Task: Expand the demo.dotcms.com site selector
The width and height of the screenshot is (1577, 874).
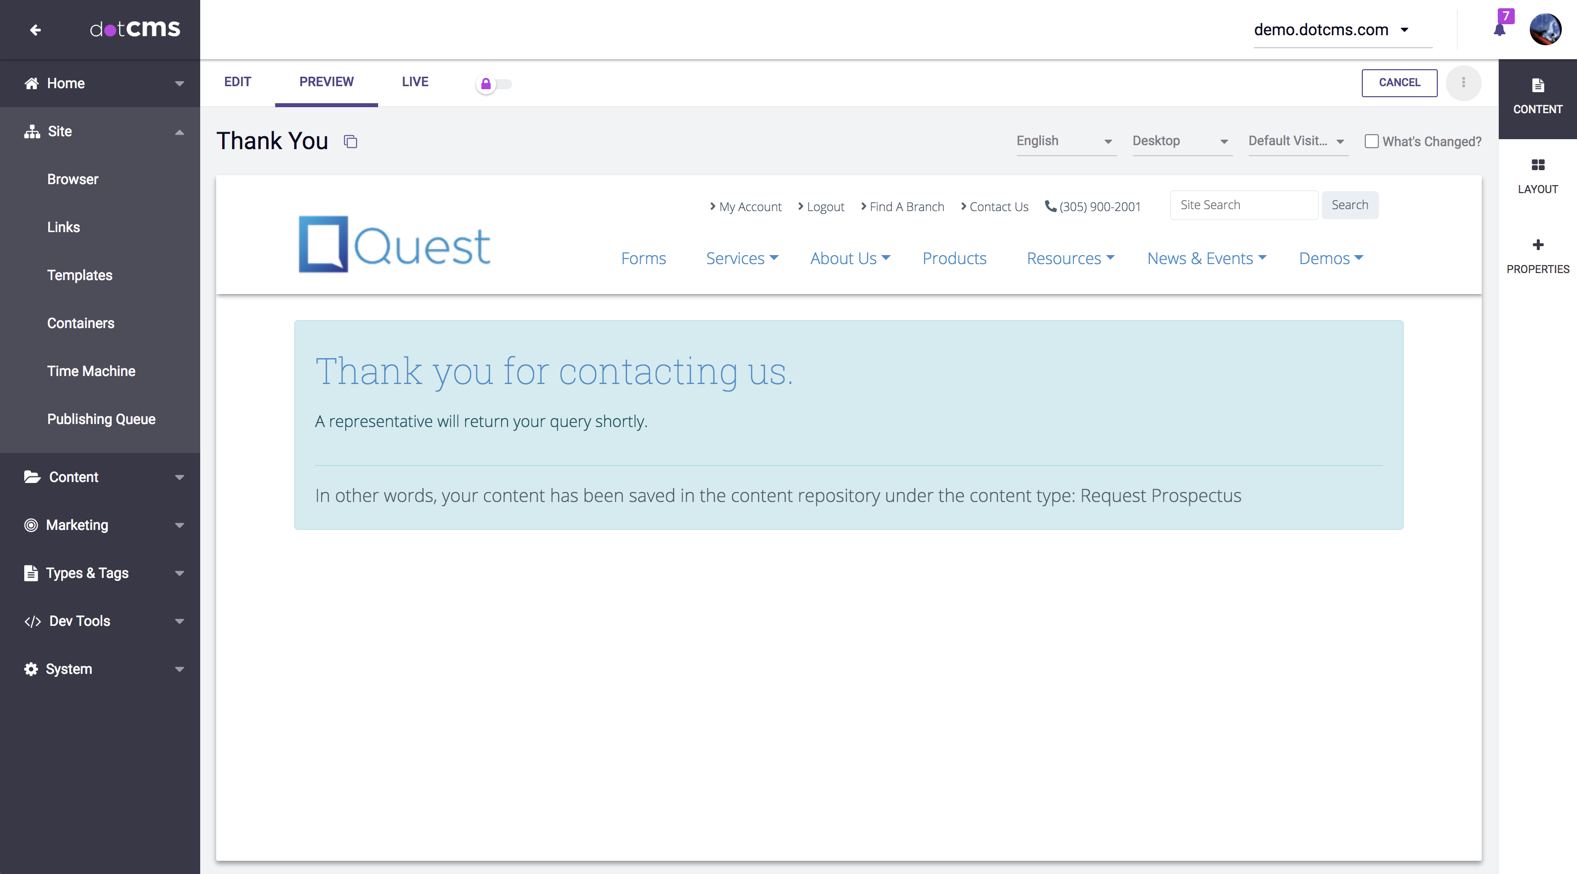Action: click(x=1331, y=30)
